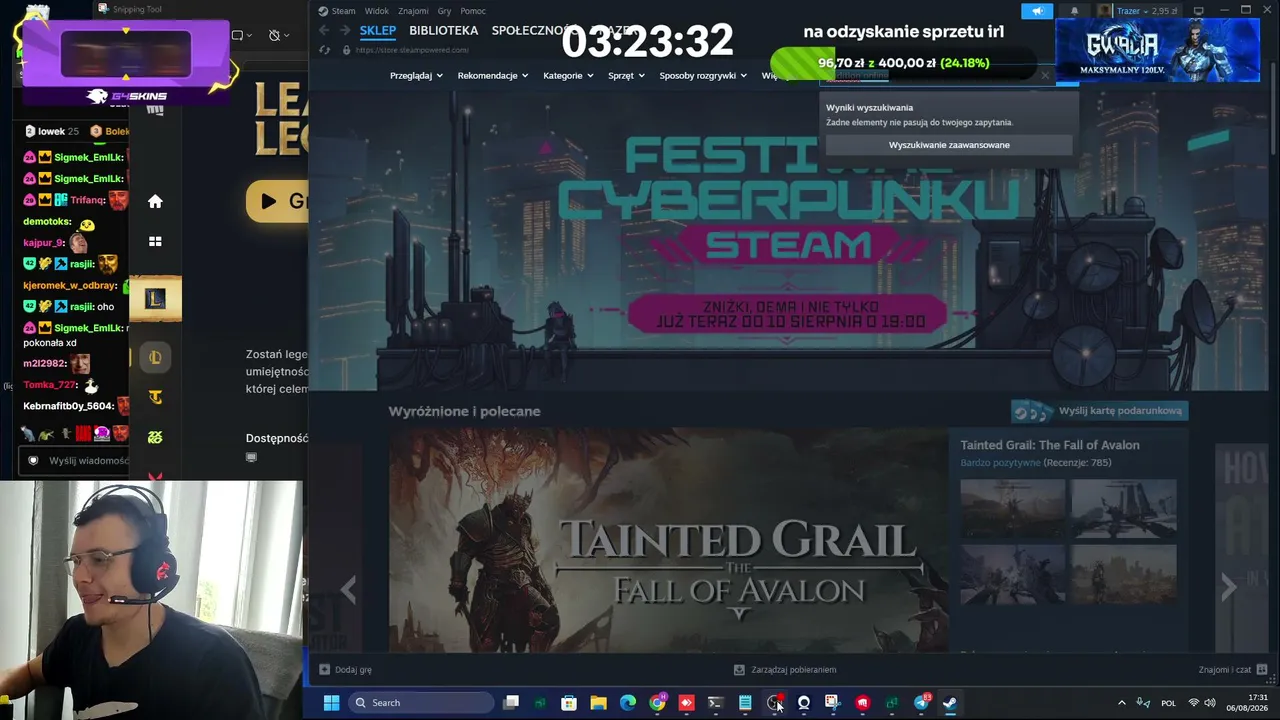
Task: Open Steam from the taskbar
Action: 950,703
